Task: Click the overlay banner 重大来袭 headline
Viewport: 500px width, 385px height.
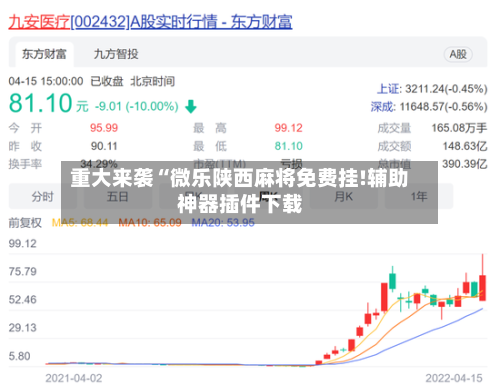Action: point(239,191)
